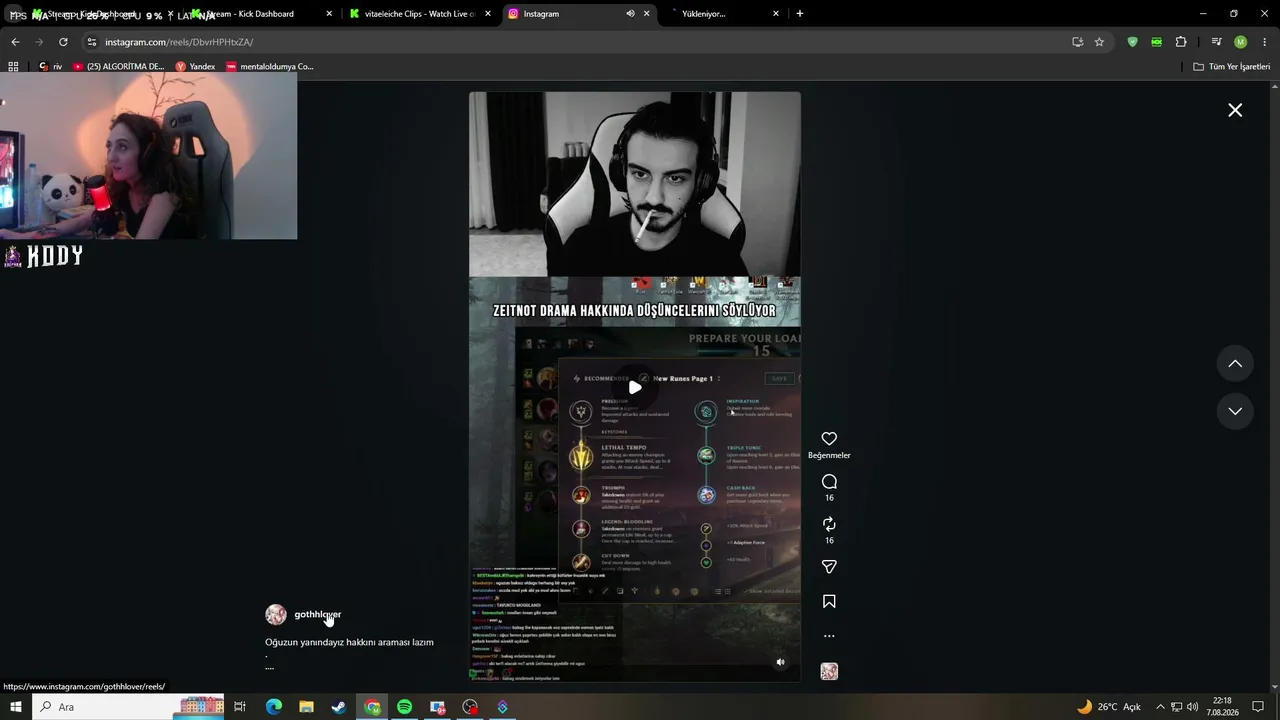Open more options for the reel

(x=829, y=636)
